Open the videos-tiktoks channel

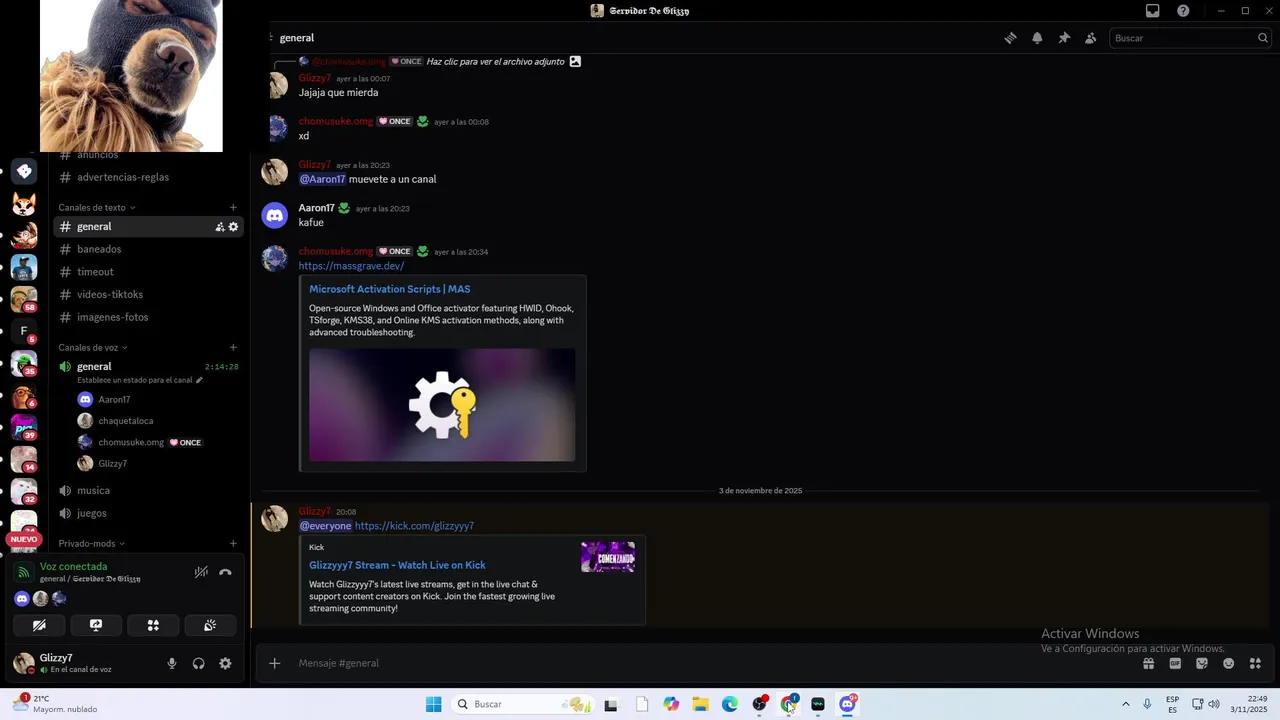[x=148, y=295]
